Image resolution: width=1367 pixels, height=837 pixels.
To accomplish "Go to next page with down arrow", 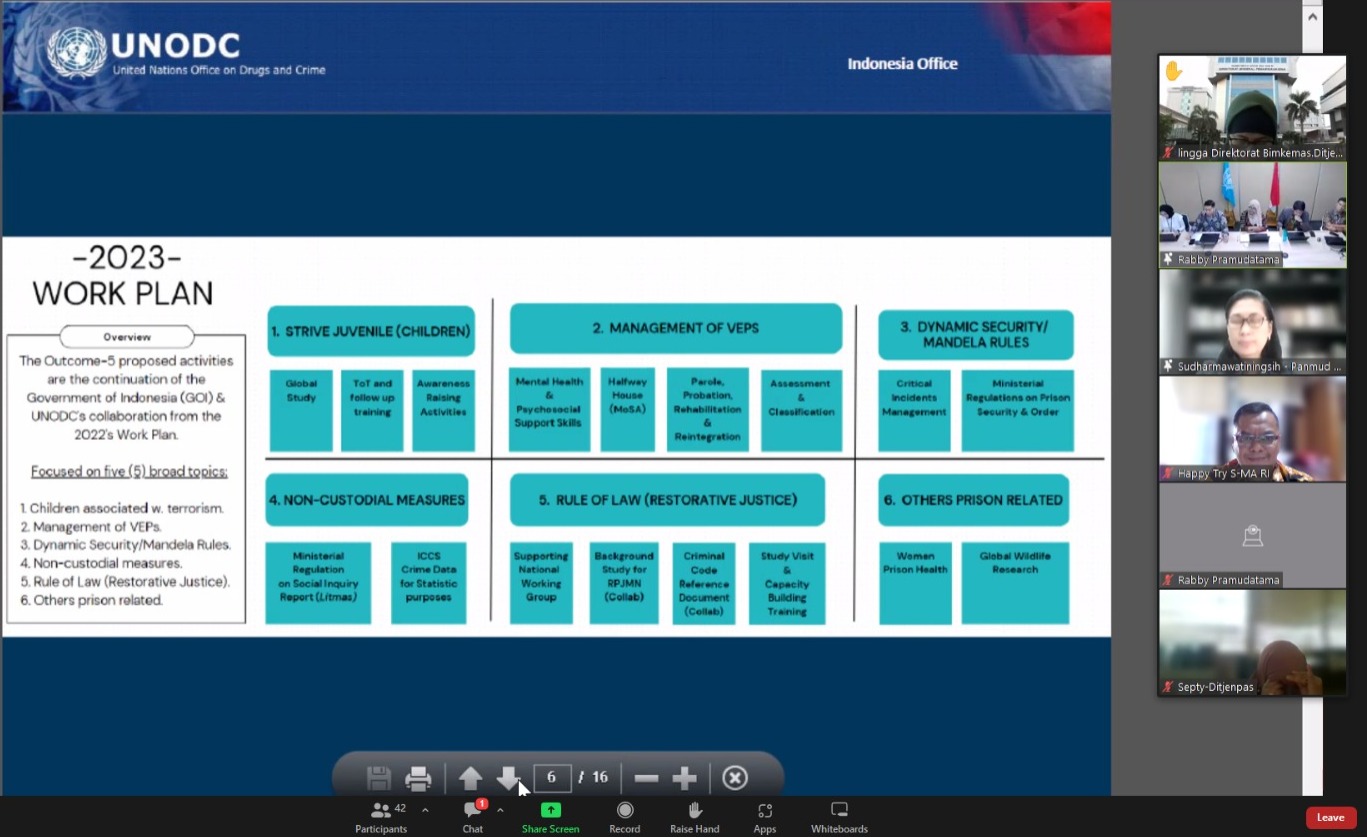I will (x=508, y=778).
